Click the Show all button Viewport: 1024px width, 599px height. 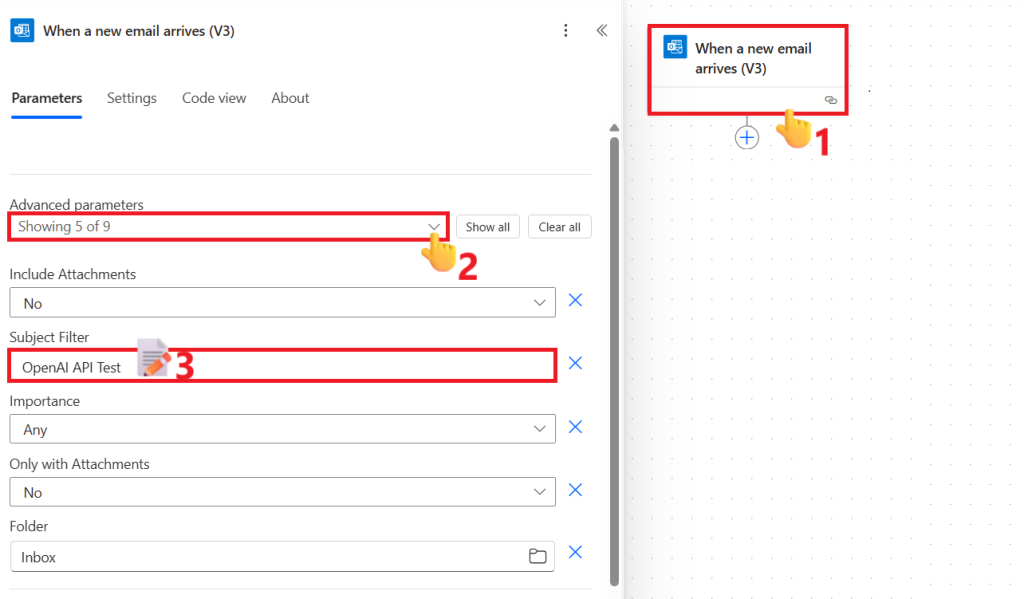tap(487, 227)
